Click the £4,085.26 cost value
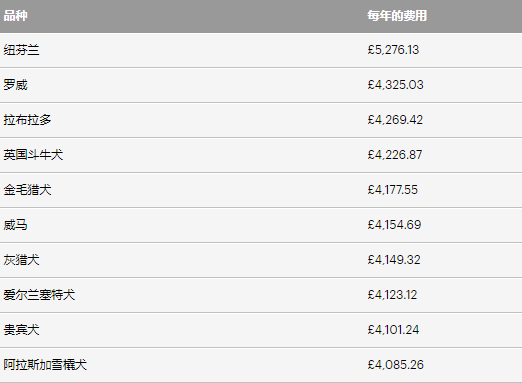The image size is (522, 383). 395,365
